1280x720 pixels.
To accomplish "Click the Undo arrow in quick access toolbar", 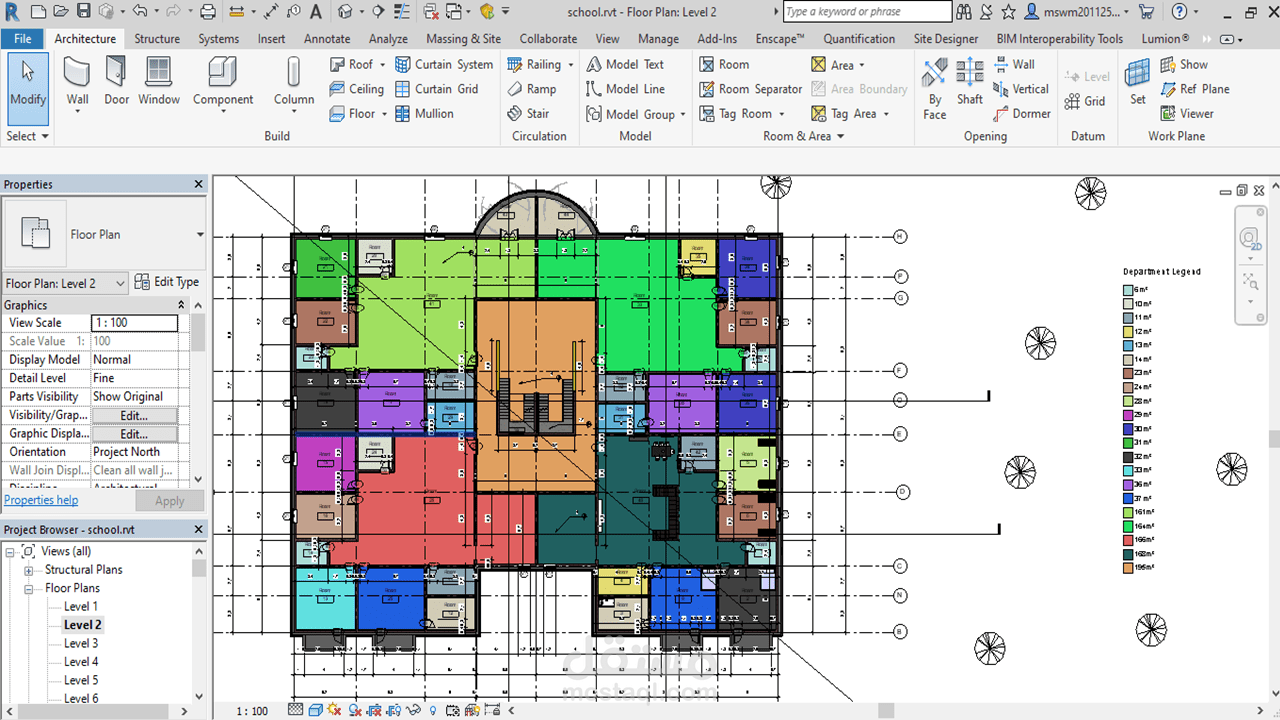I will click(x=139, y=12).
